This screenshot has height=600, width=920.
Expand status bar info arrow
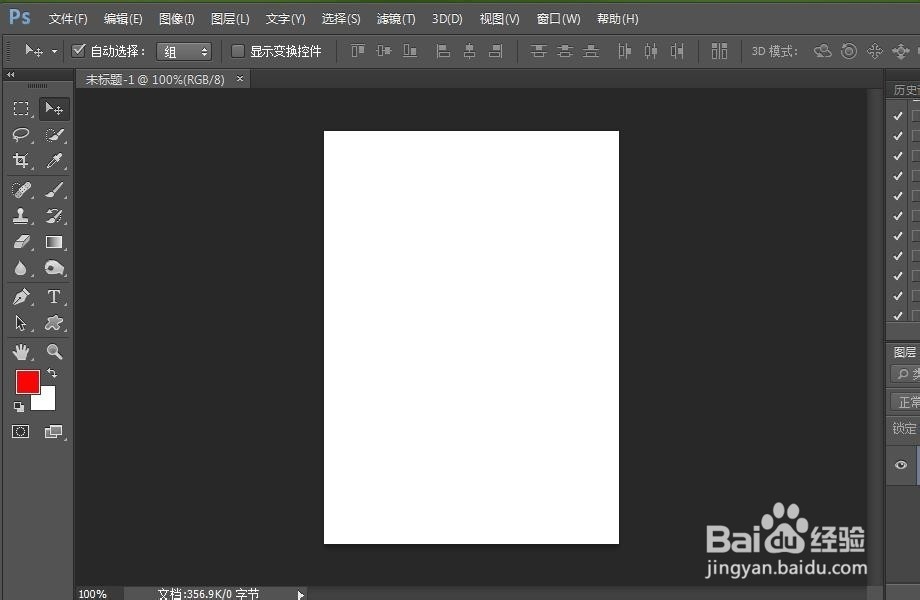click(300, 594)
